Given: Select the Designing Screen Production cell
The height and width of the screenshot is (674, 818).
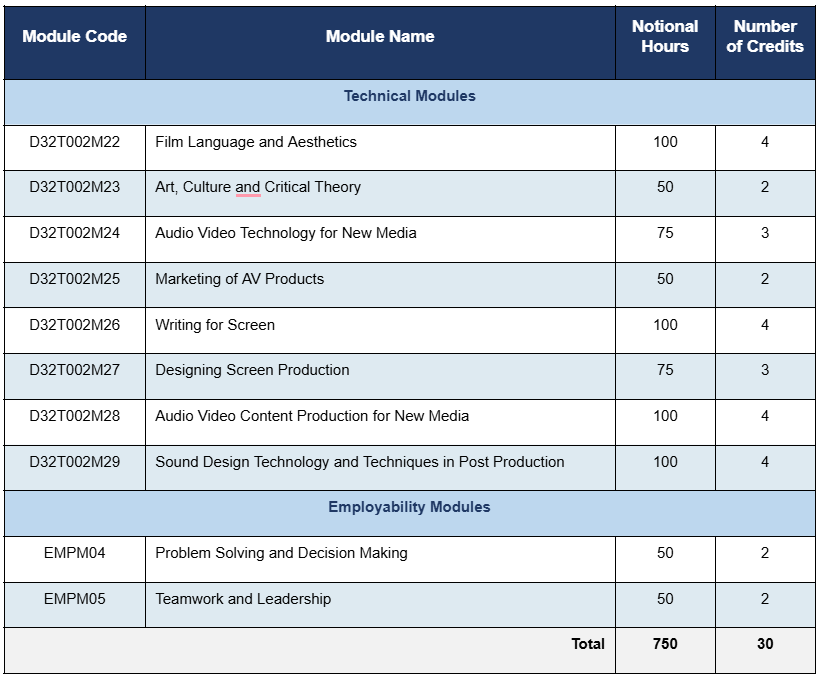Looking at the screenshot, I should (253, 370).
